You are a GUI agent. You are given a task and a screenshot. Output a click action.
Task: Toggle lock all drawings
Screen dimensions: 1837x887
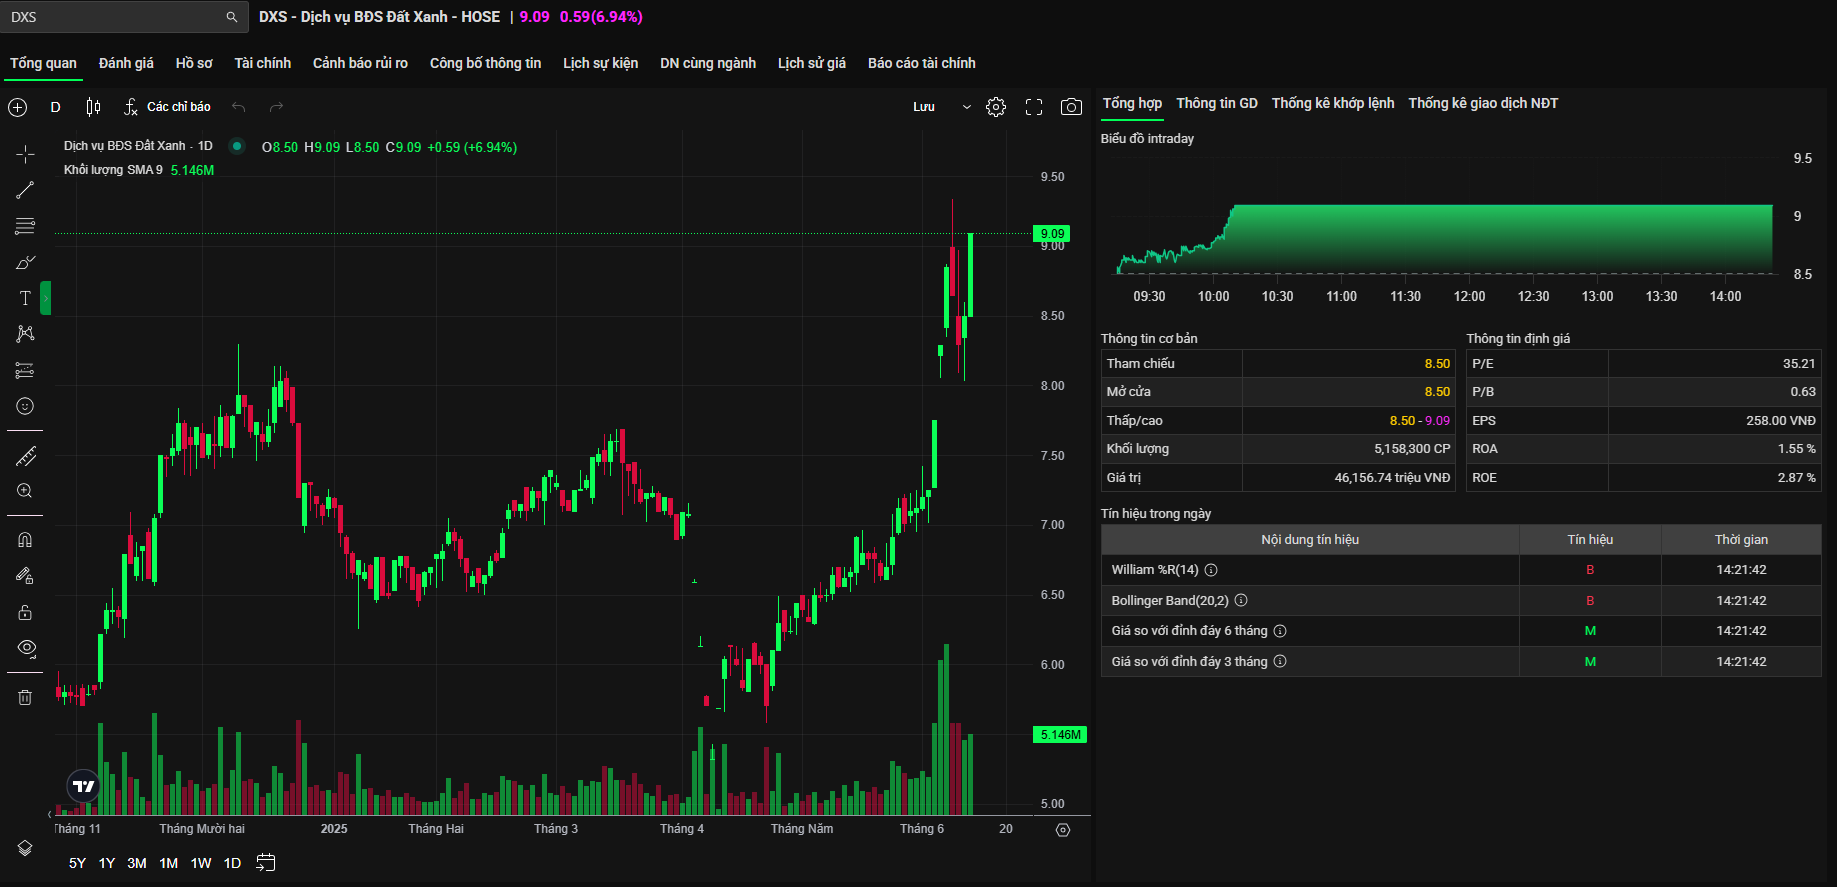pos(26,612)
